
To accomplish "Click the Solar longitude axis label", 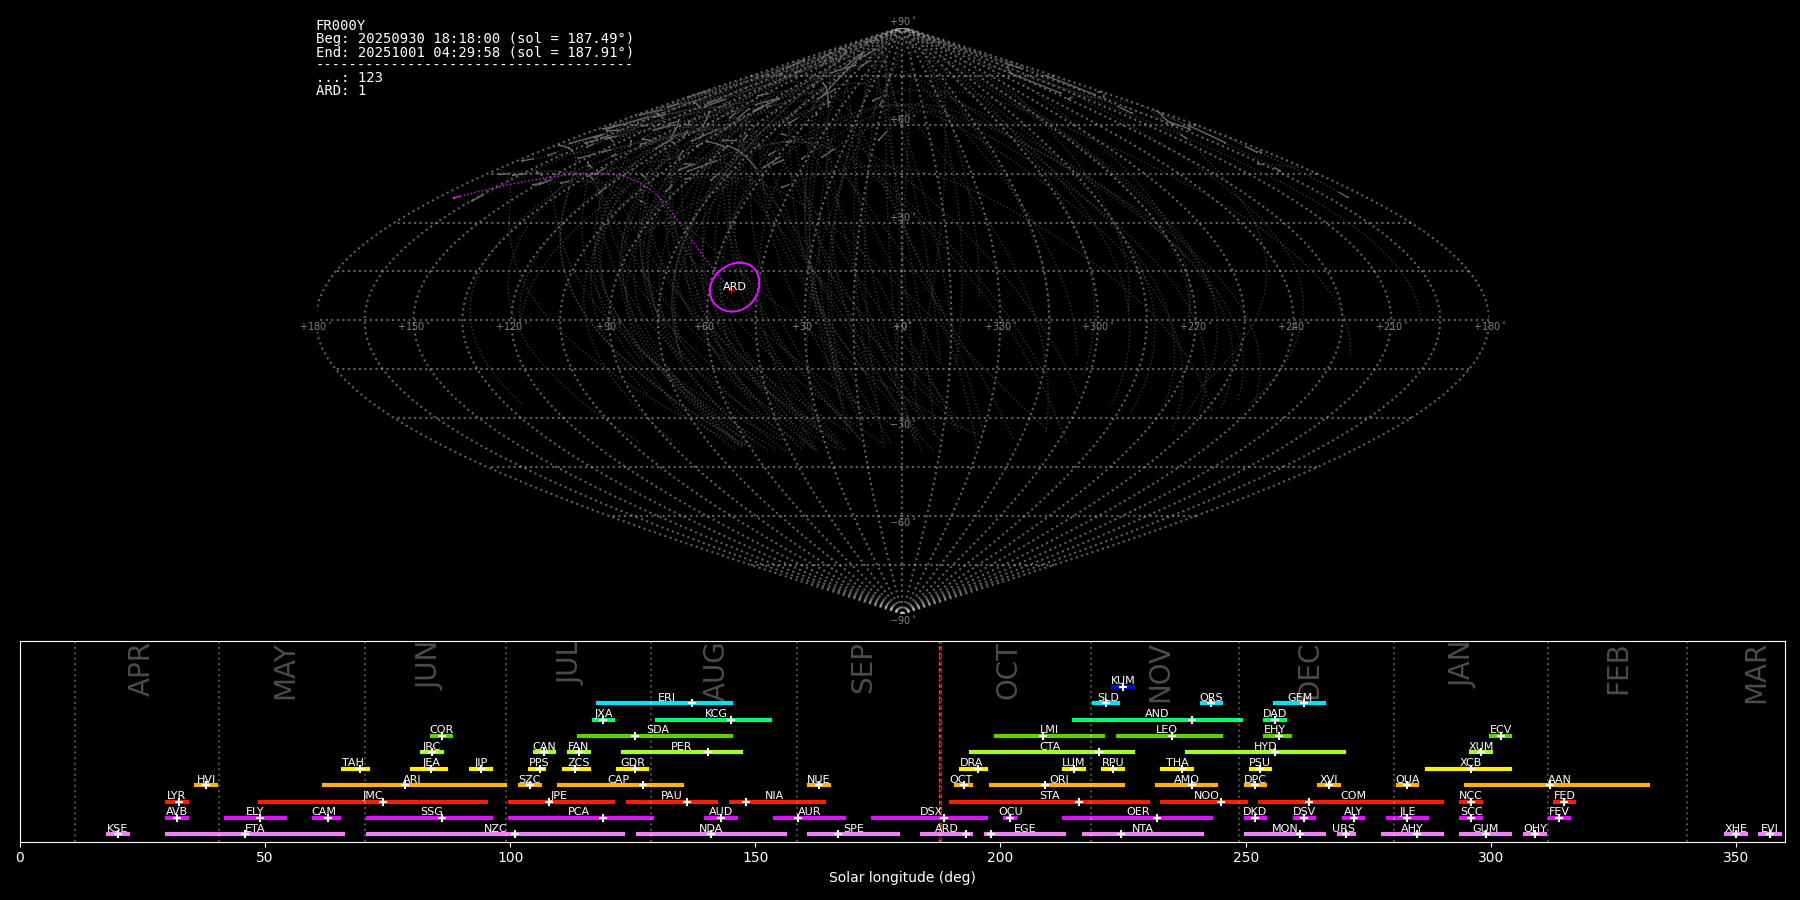I will (x=901, y=878).
